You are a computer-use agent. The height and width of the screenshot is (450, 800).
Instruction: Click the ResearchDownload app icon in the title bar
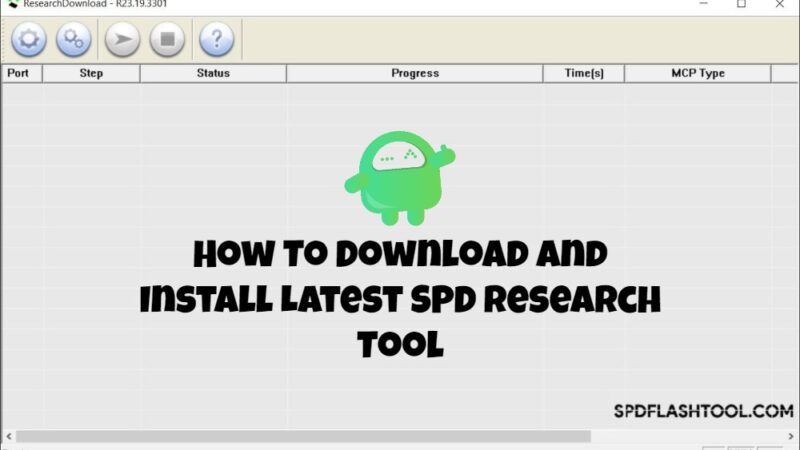tap(13, 4)
